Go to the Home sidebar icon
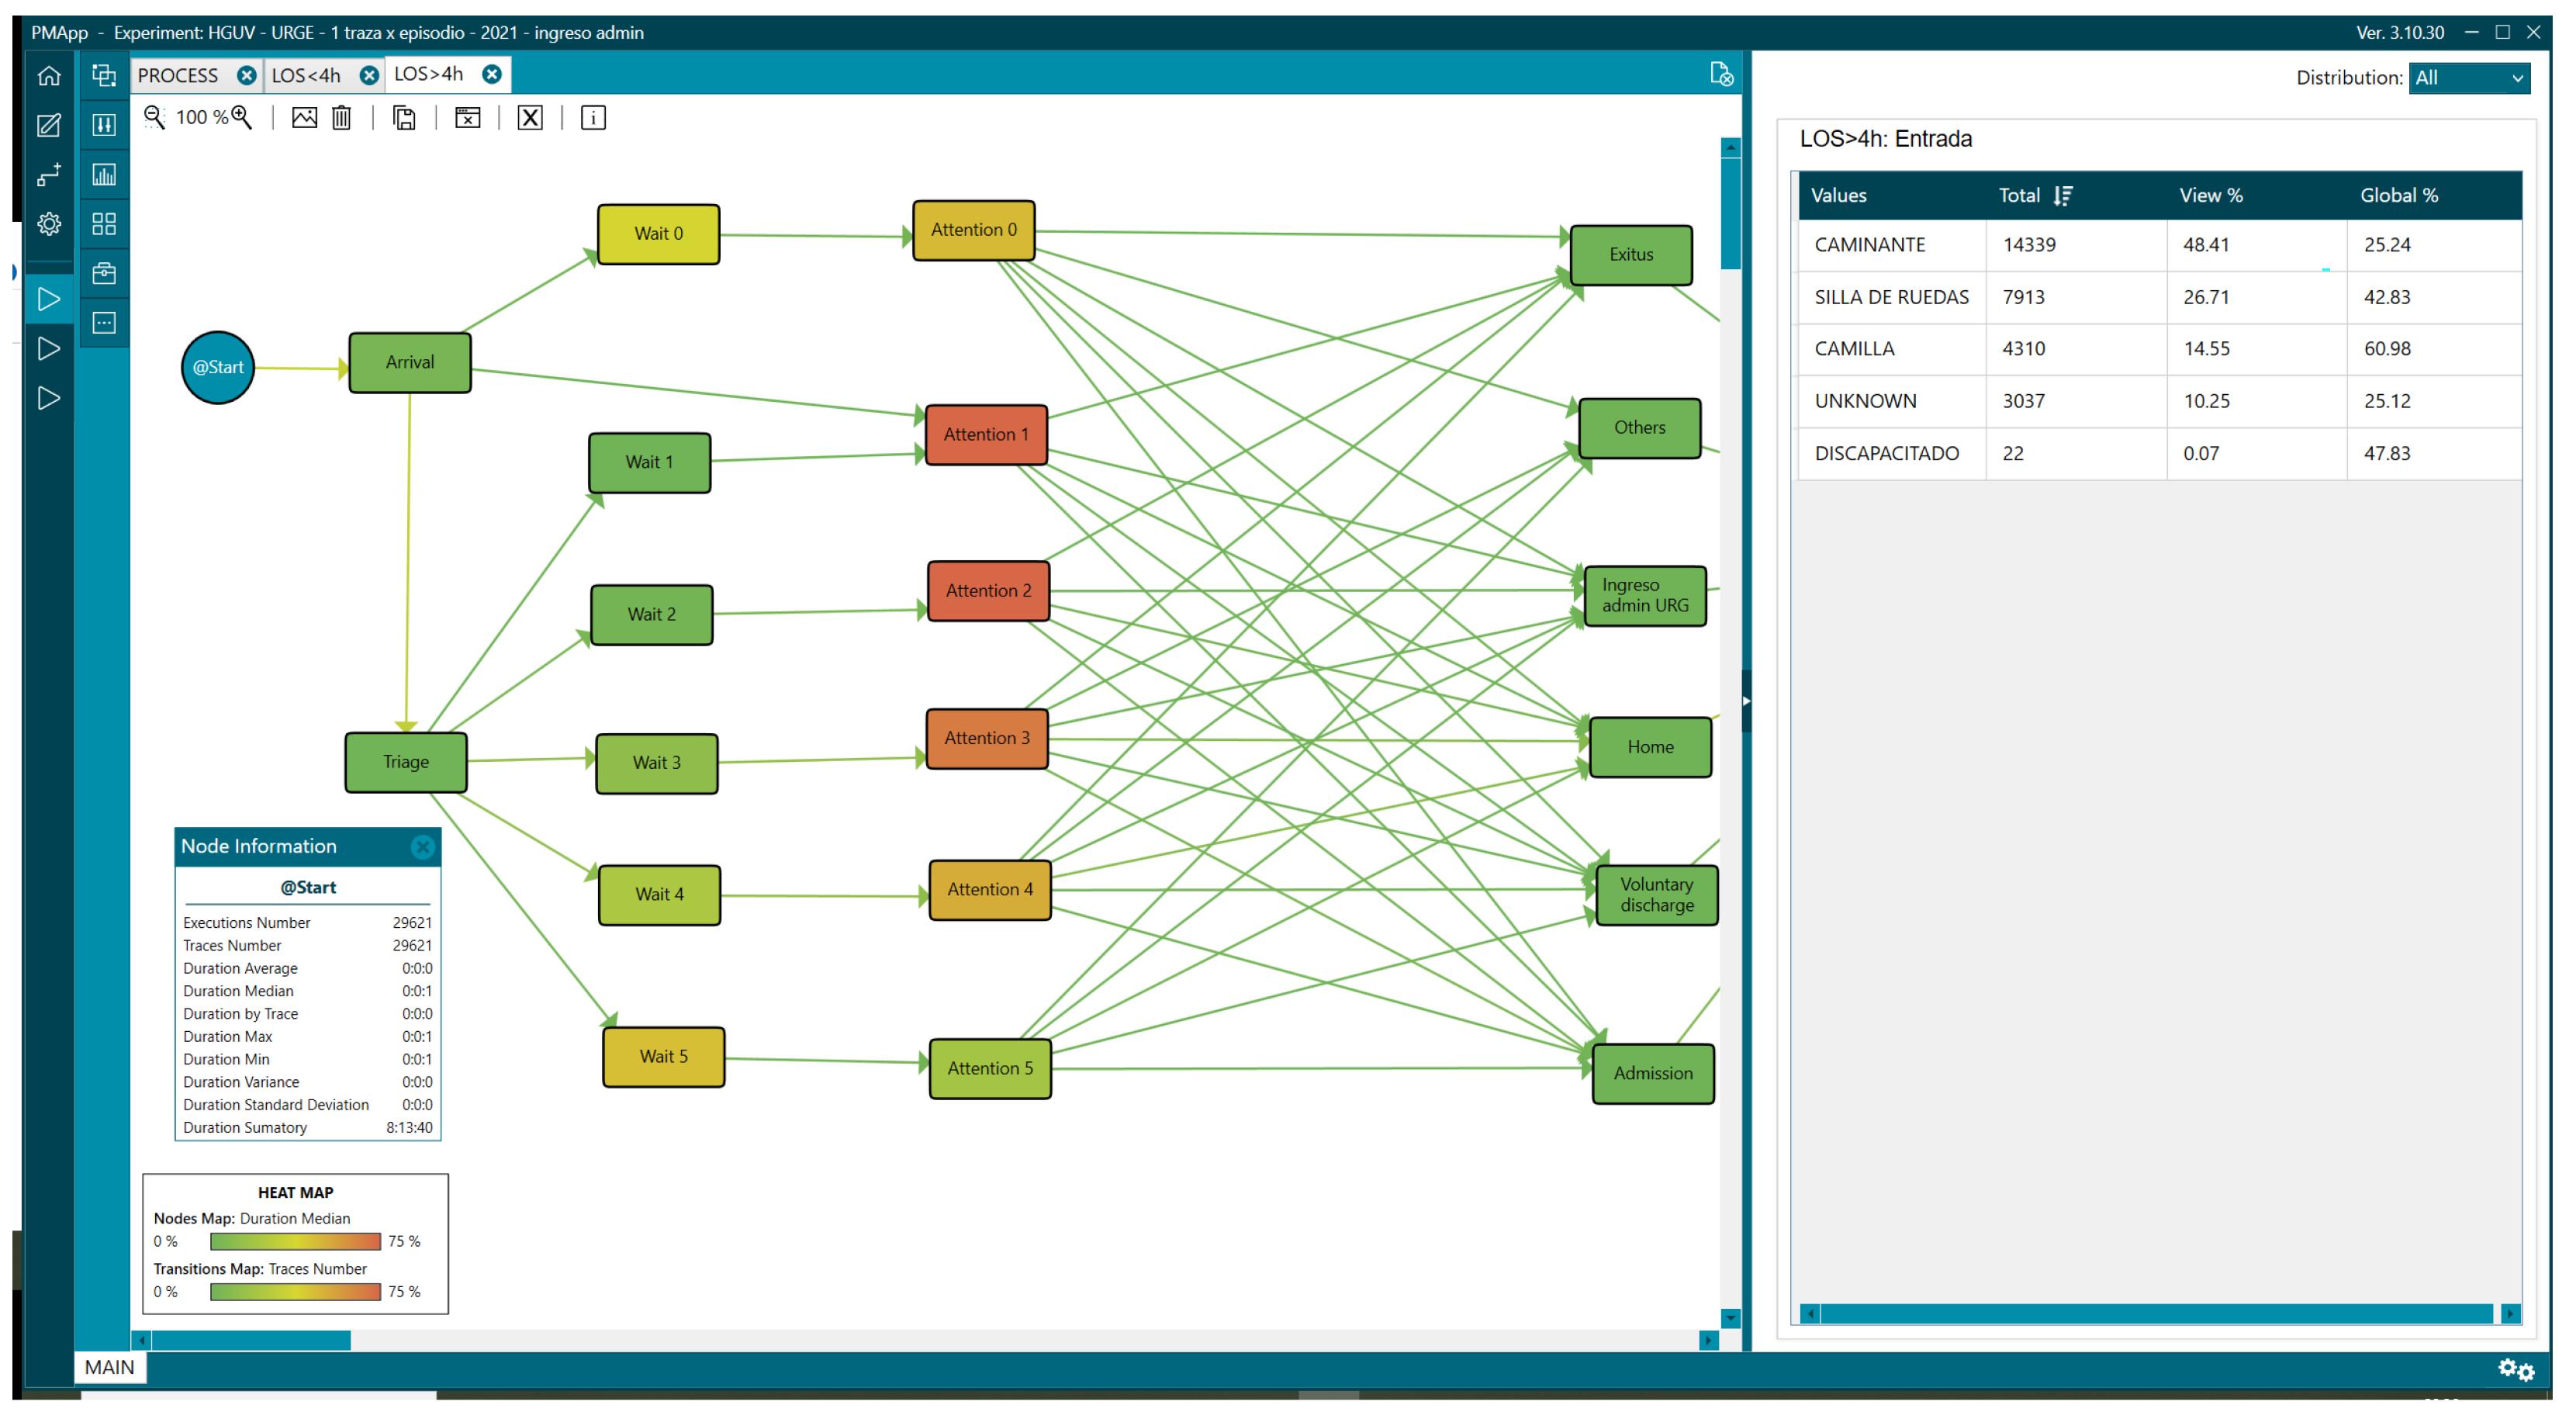This screenshot has height=1419, width=2576. [x=48, y=76]
